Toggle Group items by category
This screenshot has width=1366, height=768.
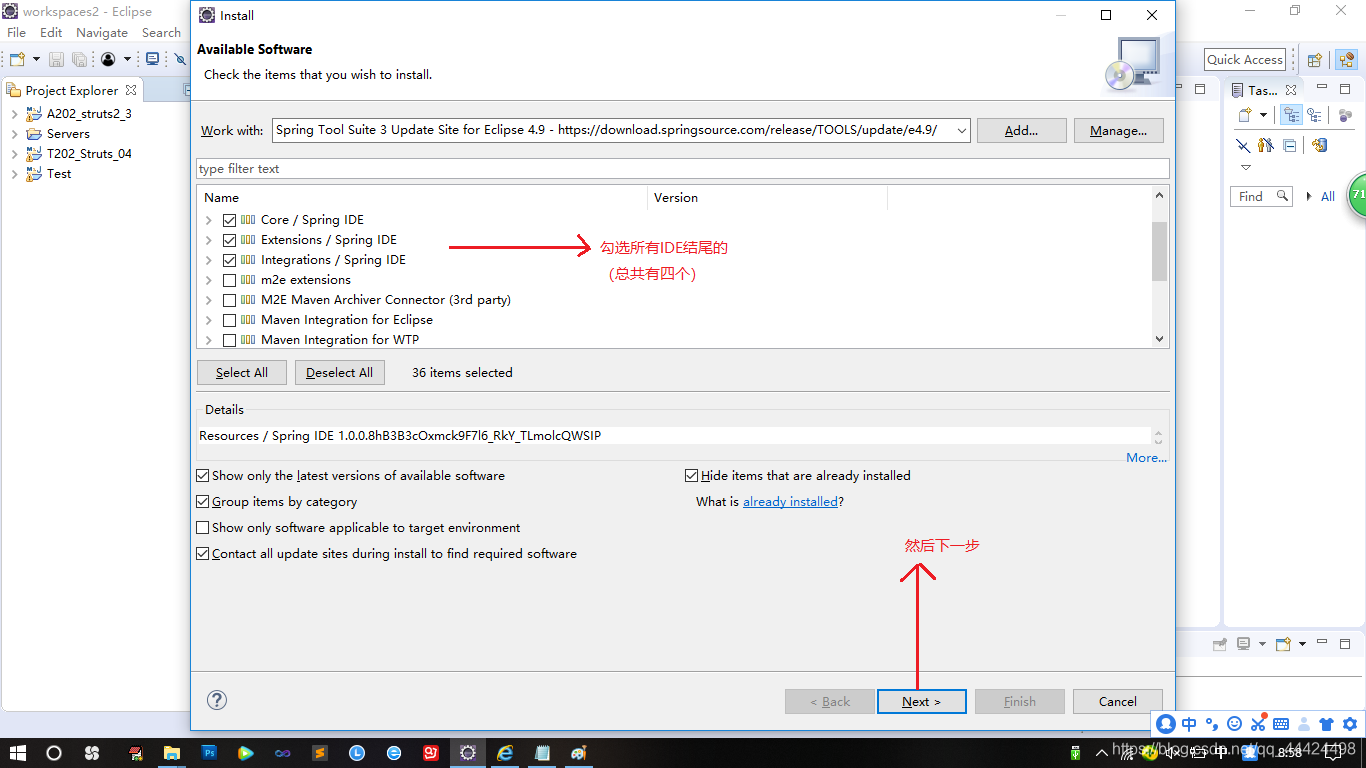[x=203, y=502]
